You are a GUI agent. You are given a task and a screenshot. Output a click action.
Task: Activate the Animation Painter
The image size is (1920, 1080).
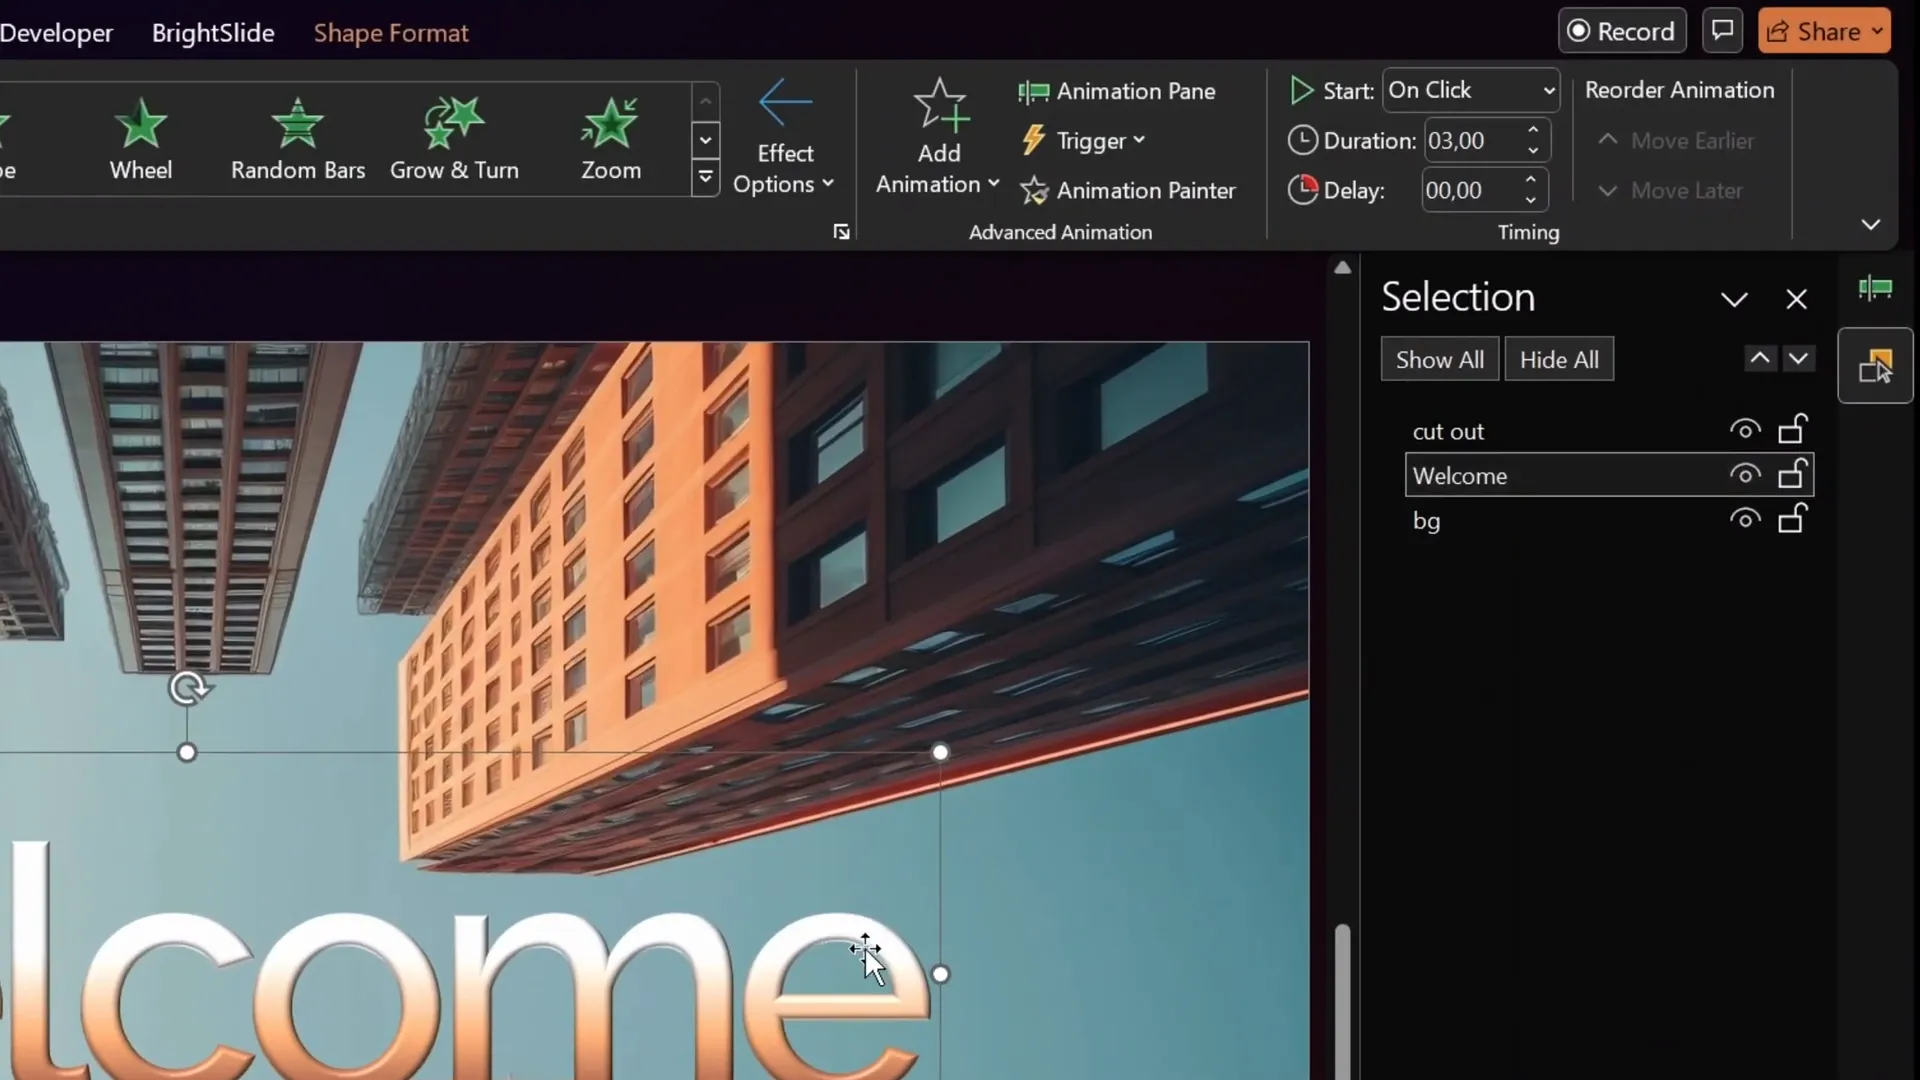[x=1127, y=190]
